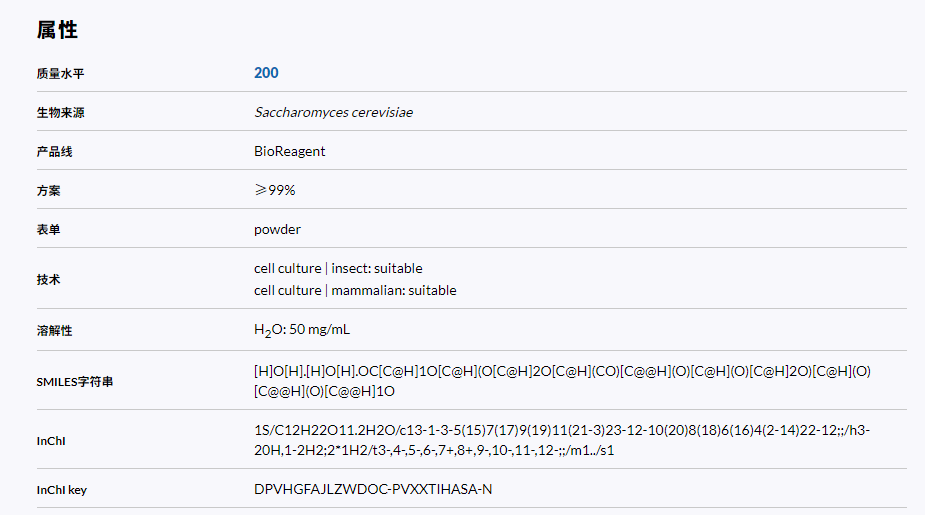Click the BioReagent product line value

click(x=290, y=151)
